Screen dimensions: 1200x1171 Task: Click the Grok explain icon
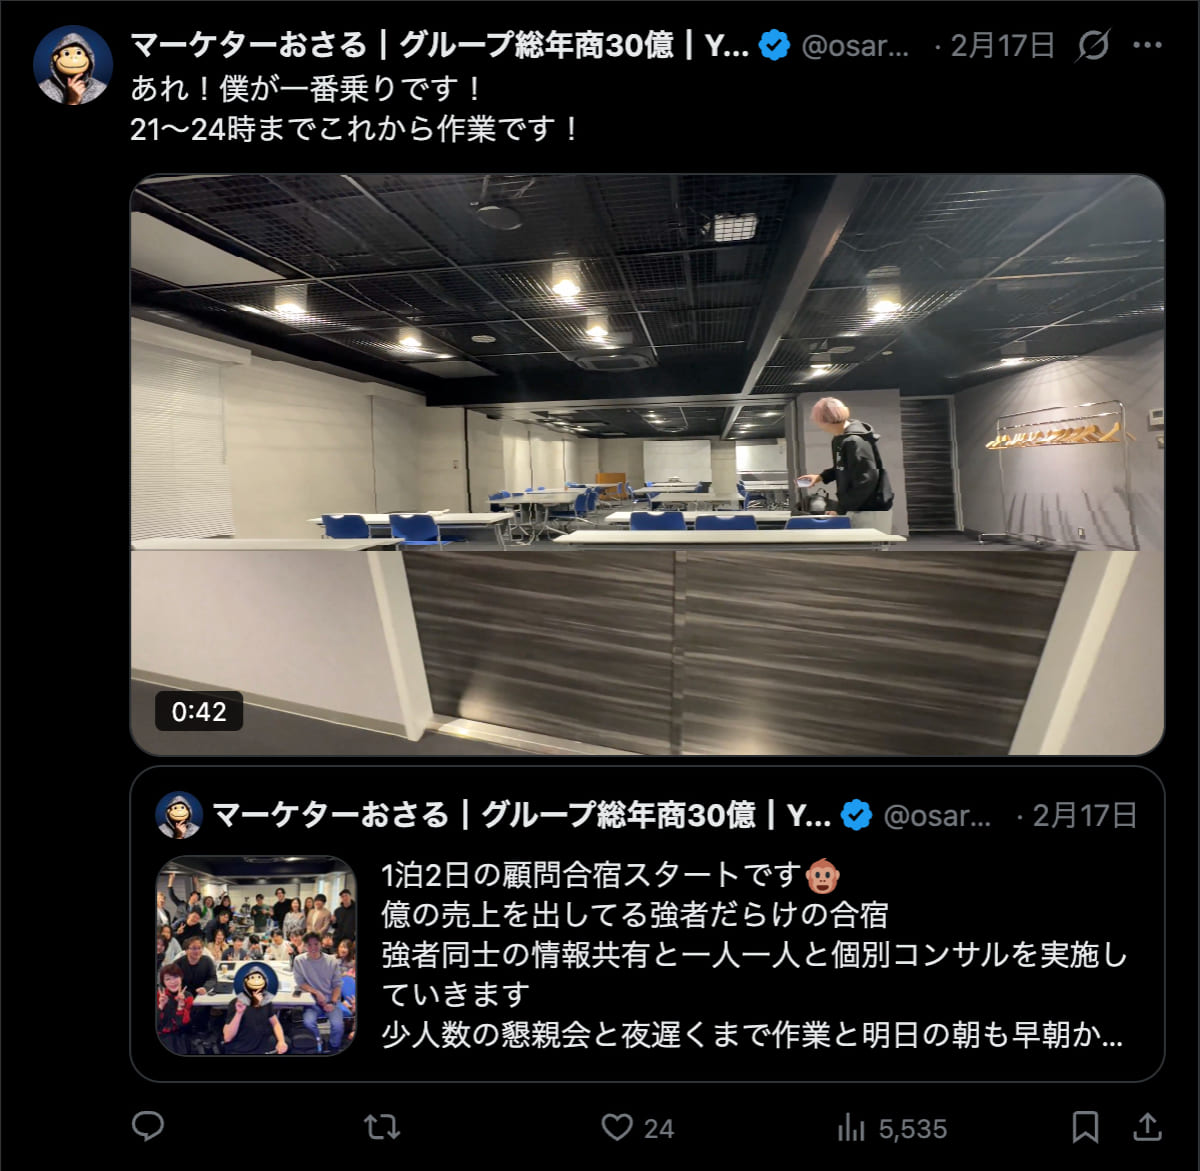pyautogui.click(x=1093, y=45)
